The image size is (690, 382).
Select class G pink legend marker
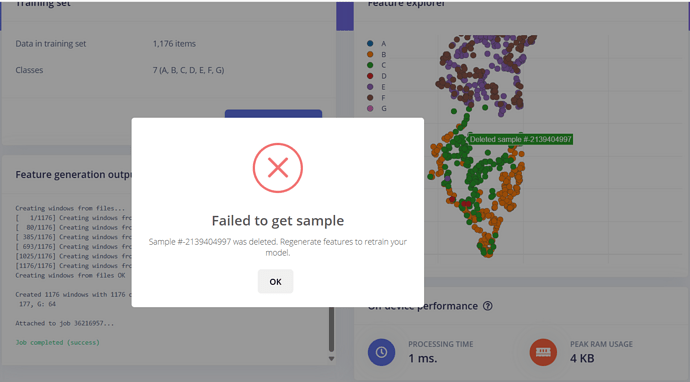pyautogui.click(x=370, y=108)
